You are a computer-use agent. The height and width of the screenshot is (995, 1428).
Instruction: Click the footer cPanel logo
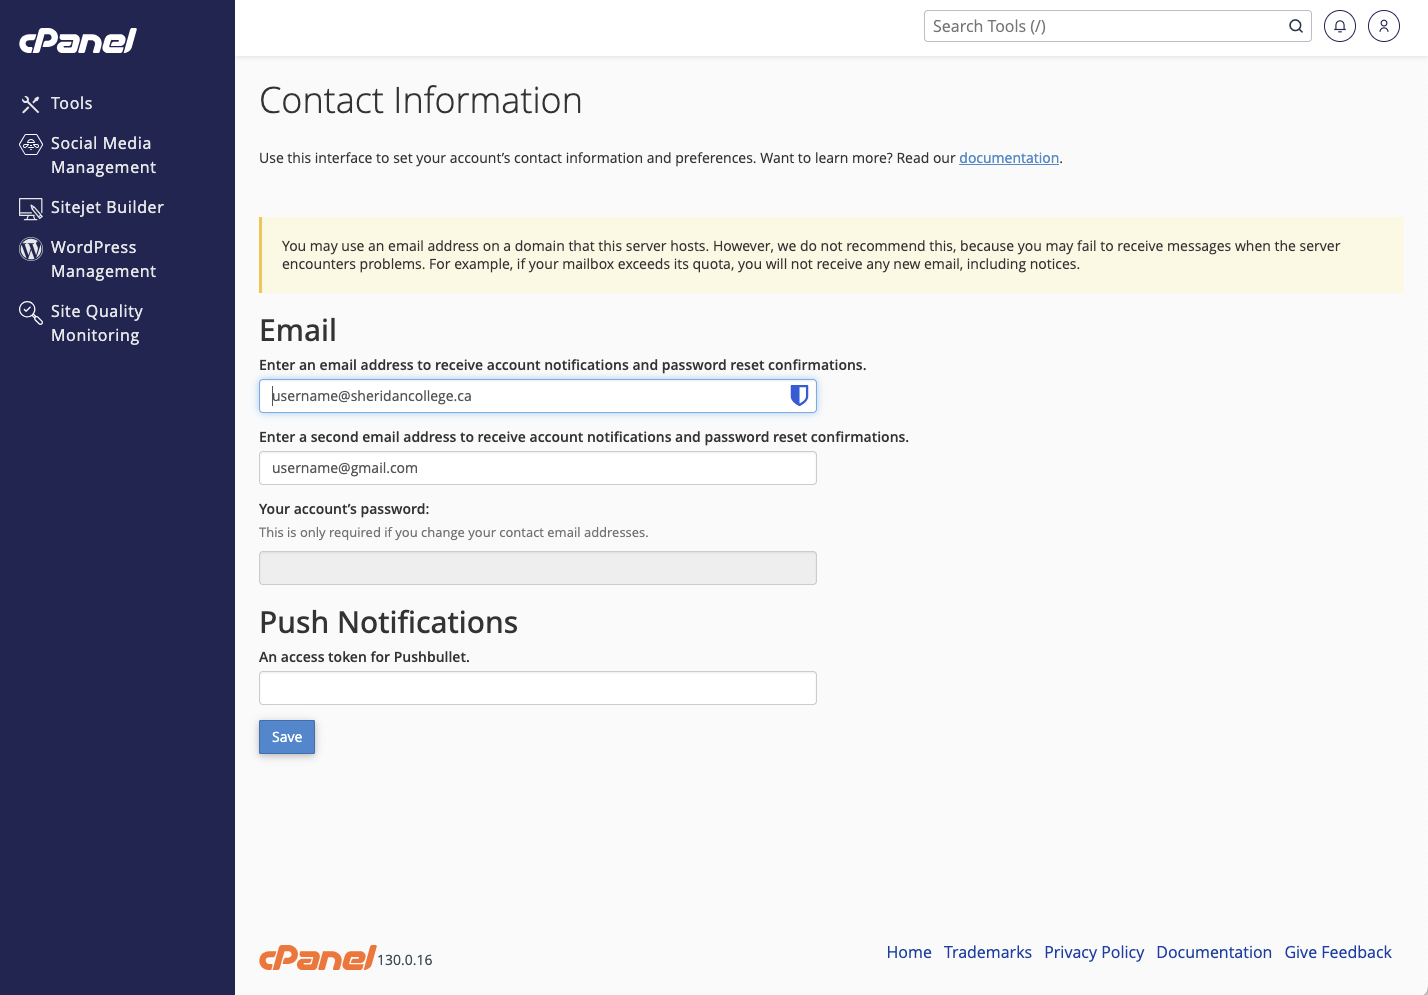(317, 958)
